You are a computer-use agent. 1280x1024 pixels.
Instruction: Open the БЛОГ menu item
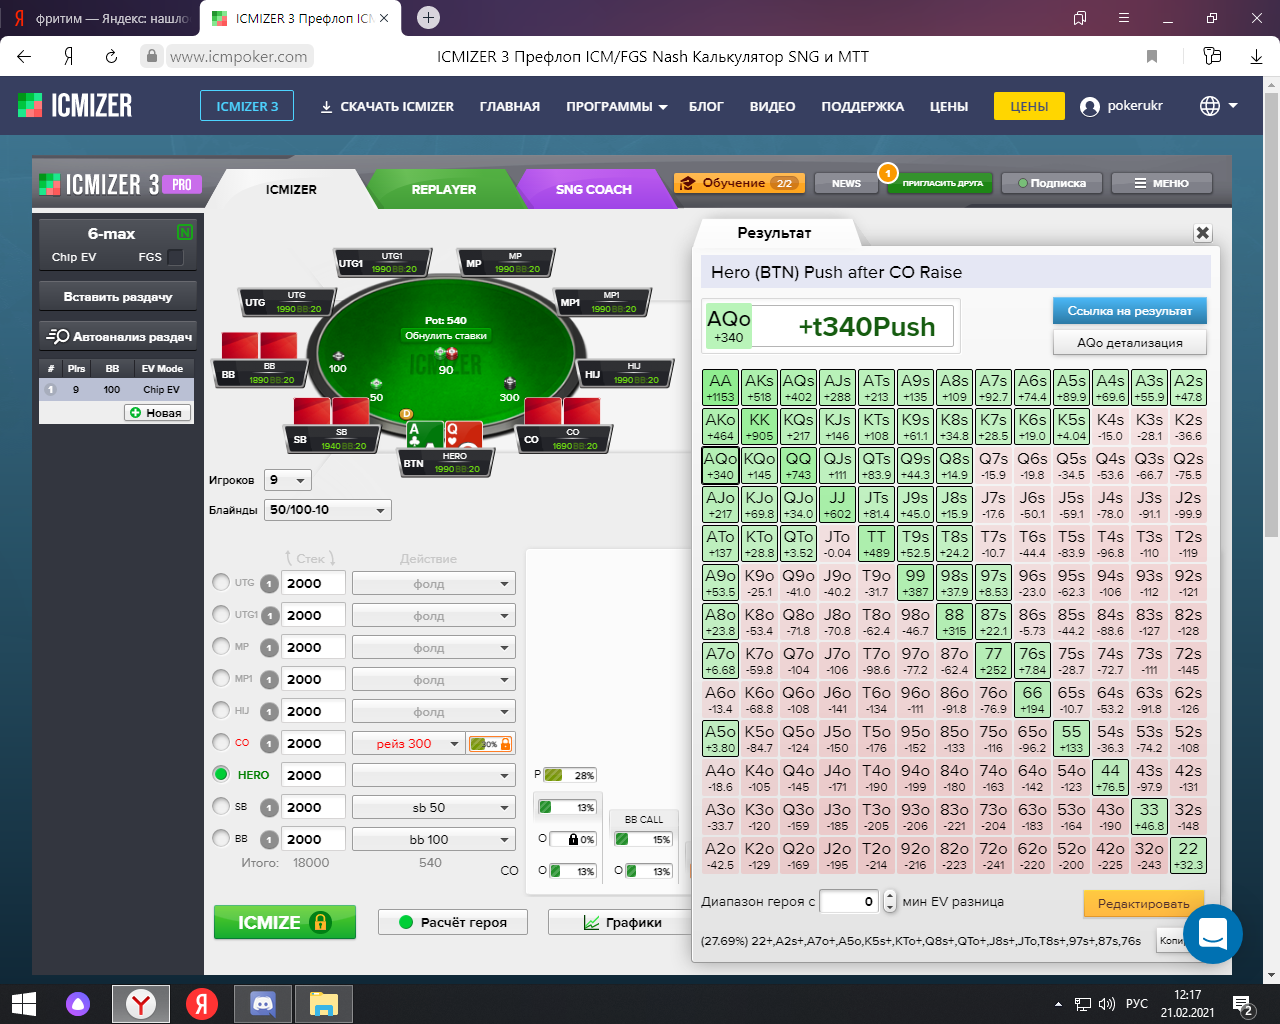[x=706, y=106]
